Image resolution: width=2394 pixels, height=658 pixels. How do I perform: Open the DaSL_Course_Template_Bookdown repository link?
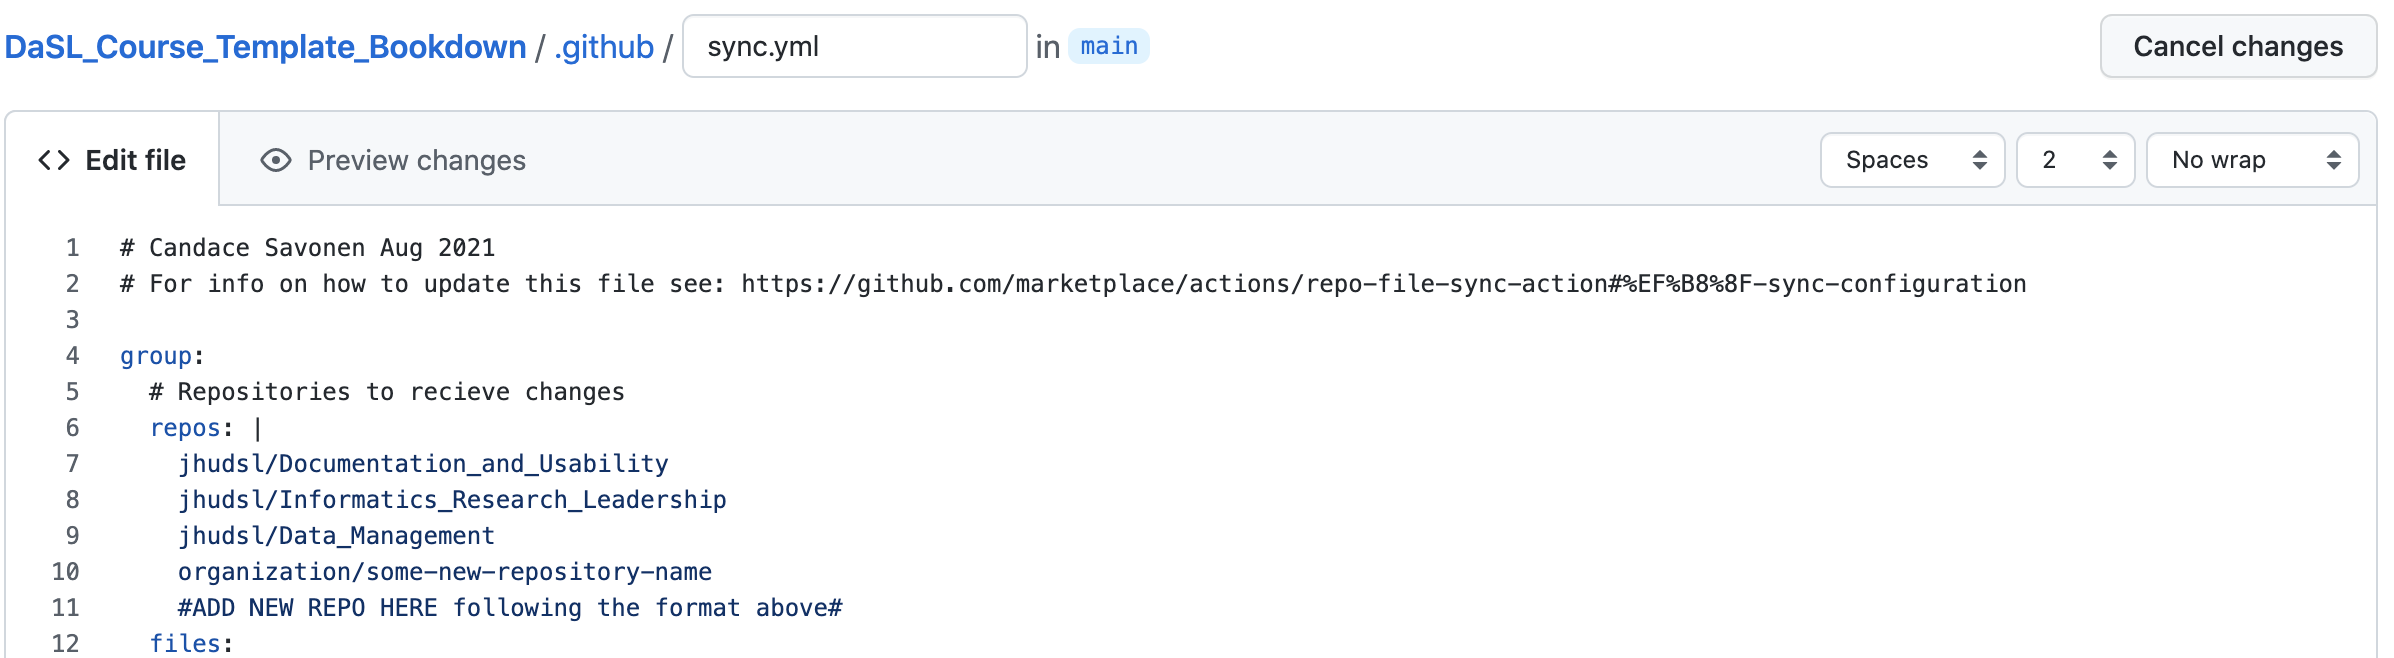point(265,47)
